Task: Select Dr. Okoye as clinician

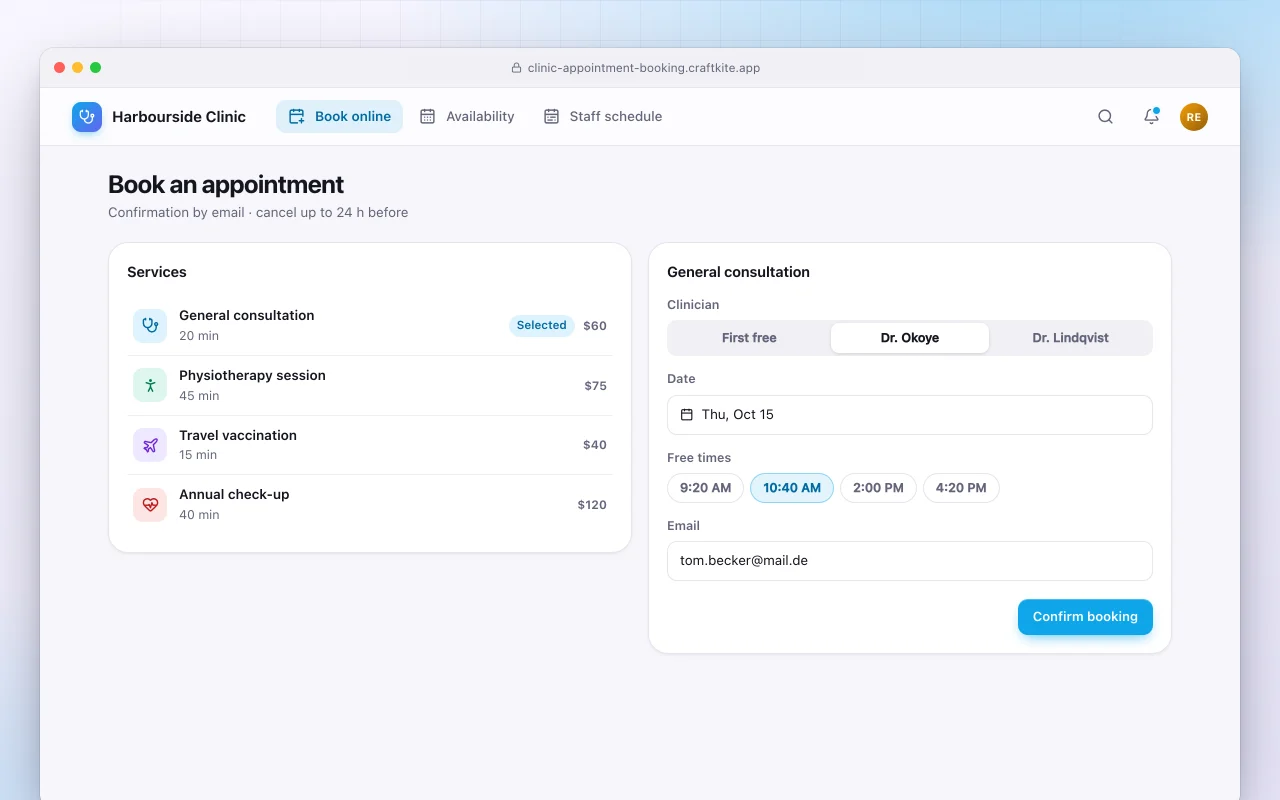Action: click(x=910, y=338)
